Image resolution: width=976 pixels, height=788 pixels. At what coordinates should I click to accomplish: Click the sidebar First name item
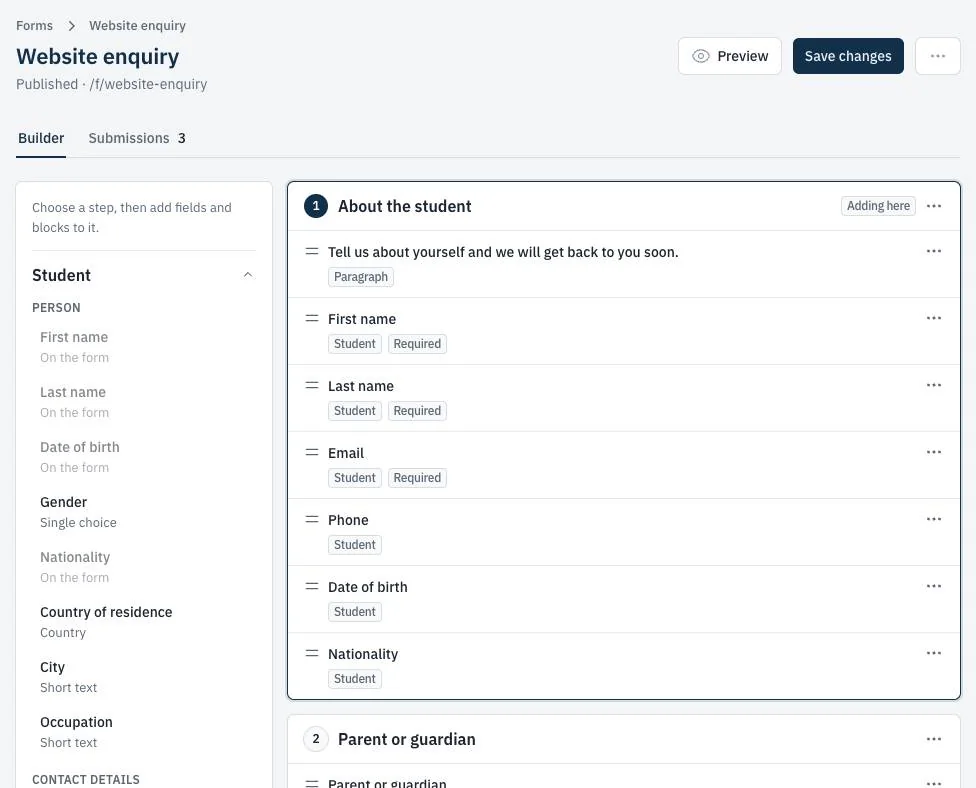[143, 347]
